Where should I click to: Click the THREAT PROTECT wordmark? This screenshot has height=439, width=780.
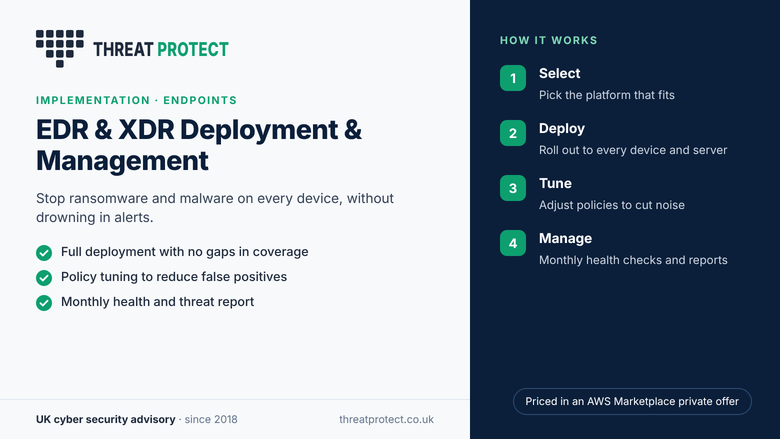click(x=161, y=49)
